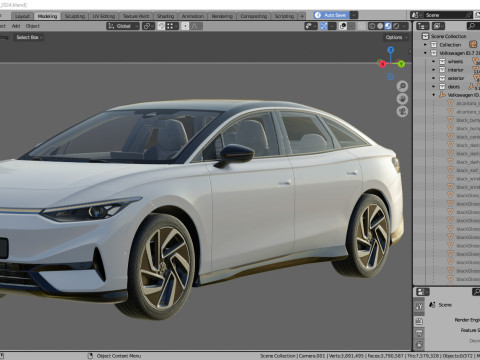Expand the wheels collection
The image size is (480, 360).
click(x=434, y=61)
